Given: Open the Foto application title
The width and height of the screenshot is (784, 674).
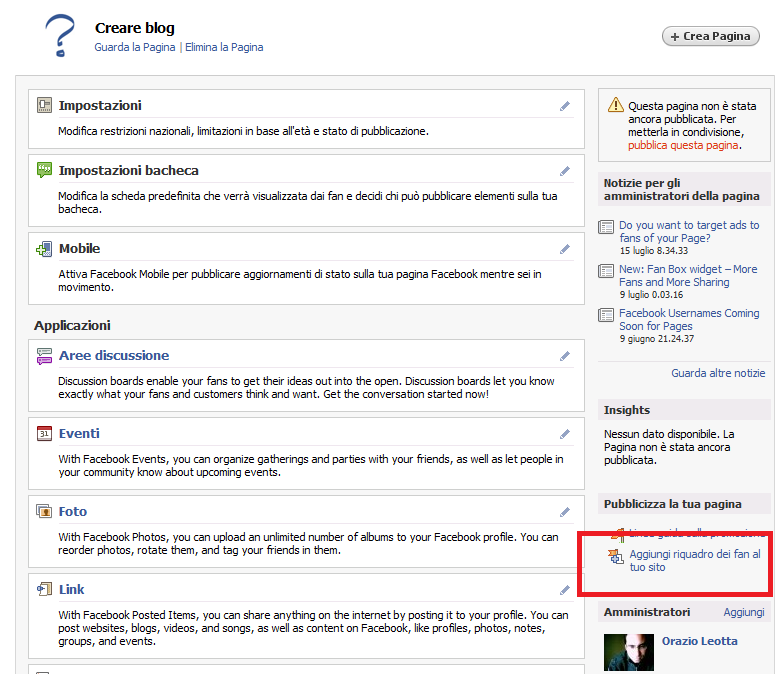Looking at the screenshot, I should click(72, 512).
